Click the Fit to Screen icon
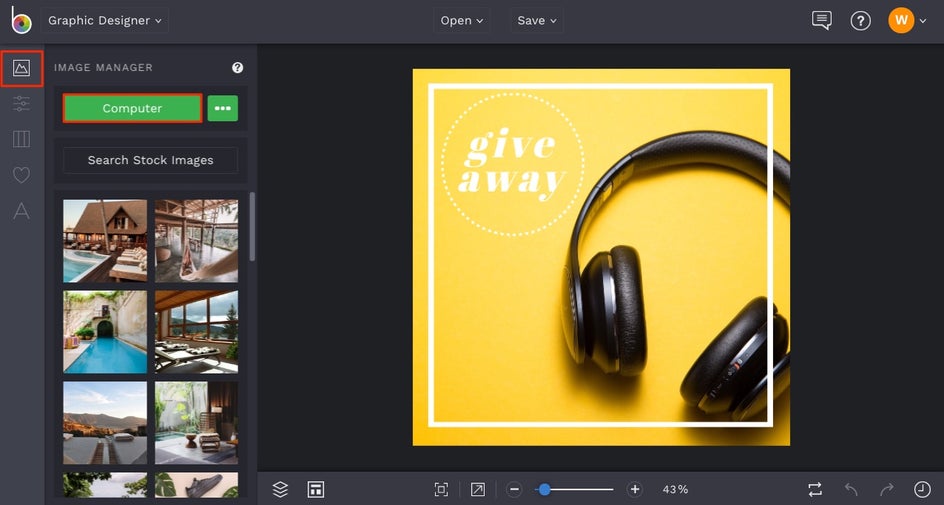This screenshot has width=944, height=505. click(x=441, y=489)
